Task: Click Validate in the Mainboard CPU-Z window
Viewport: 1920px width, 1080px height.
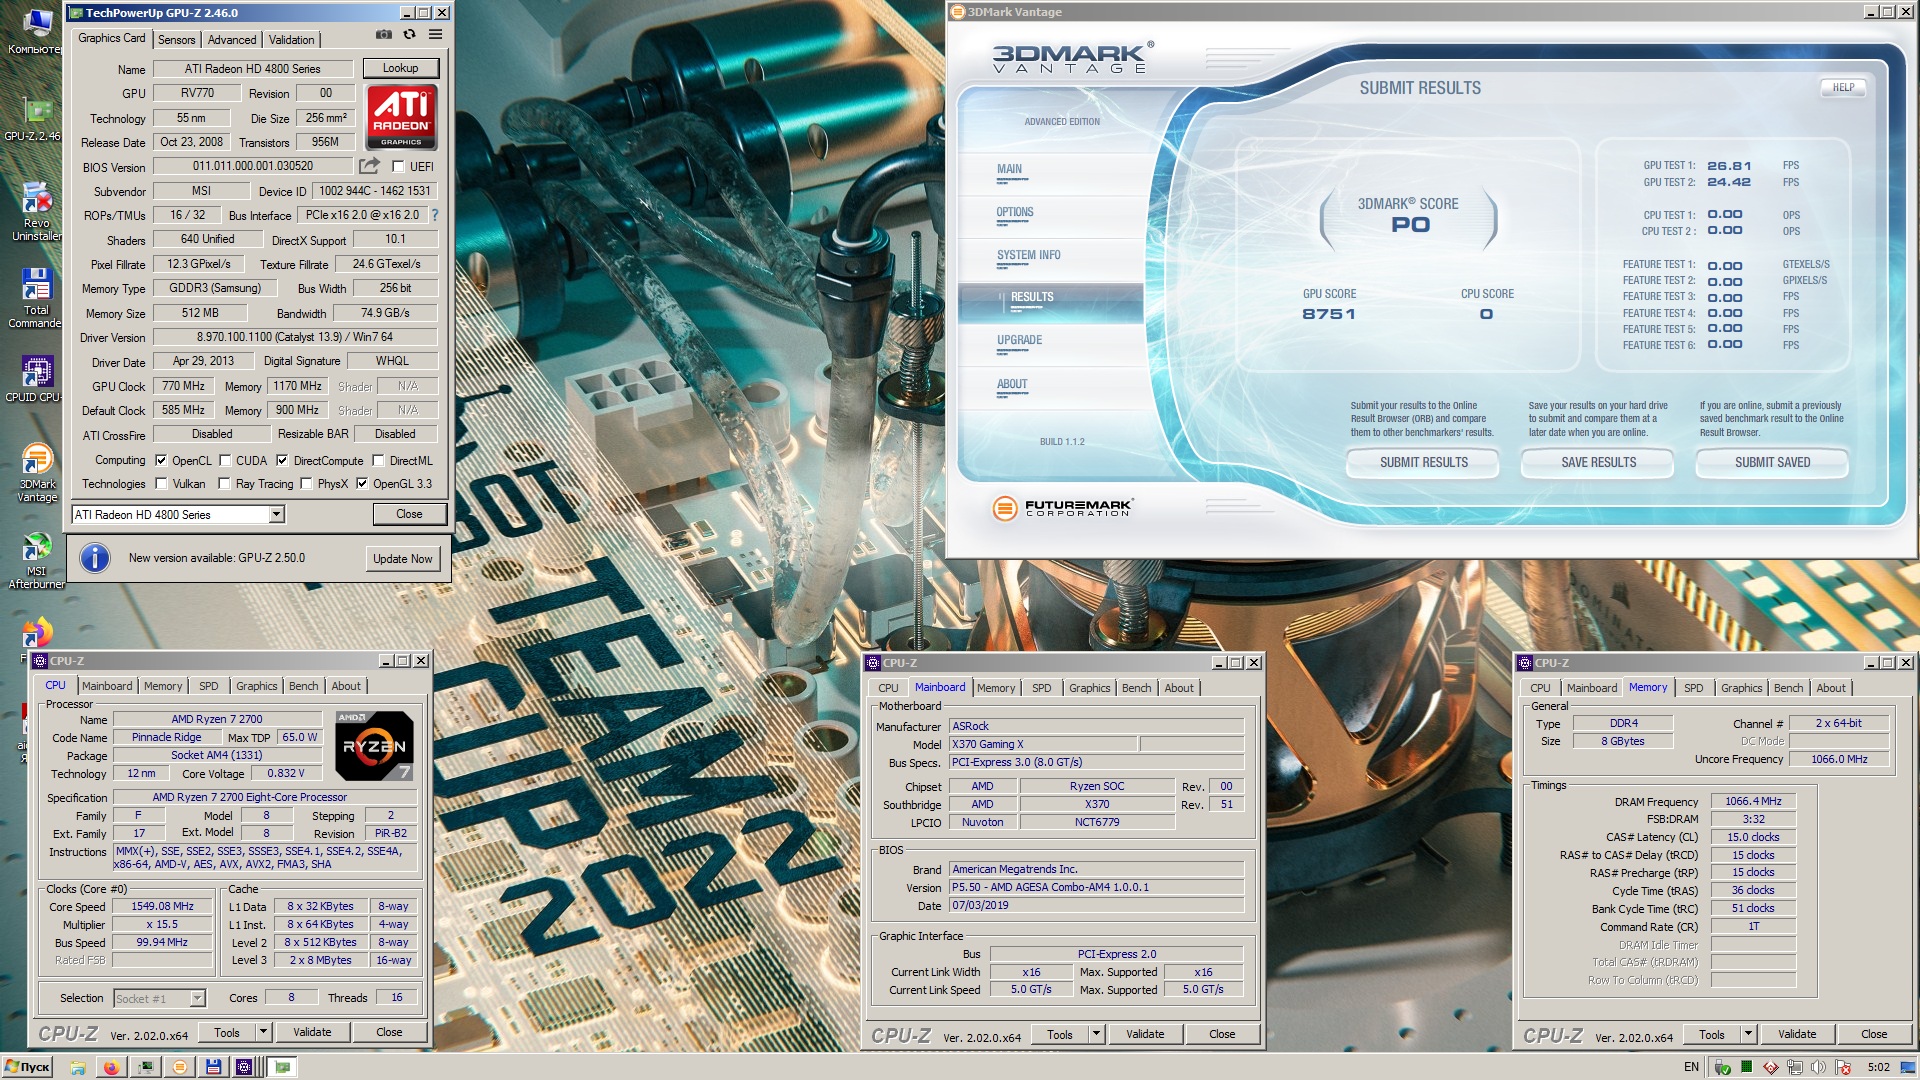Action: (1145, 1034)
